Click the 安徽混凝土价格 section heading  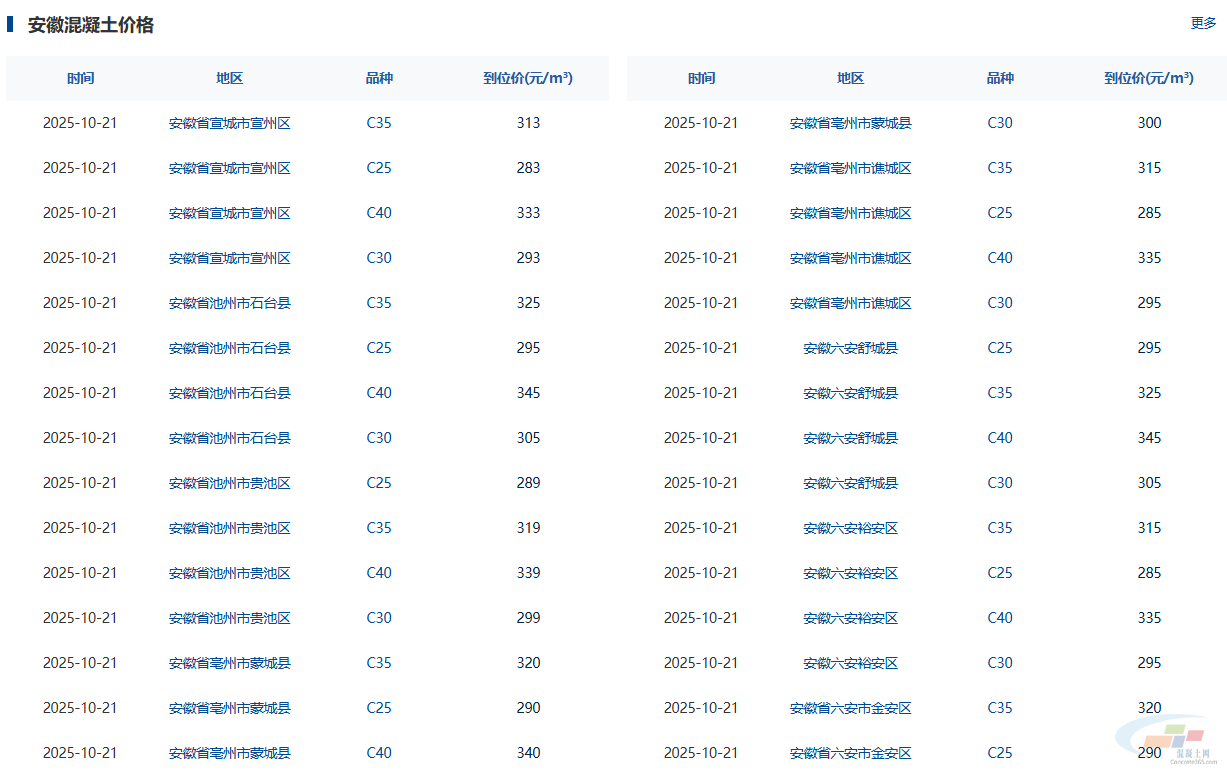(x=91, y=25)
